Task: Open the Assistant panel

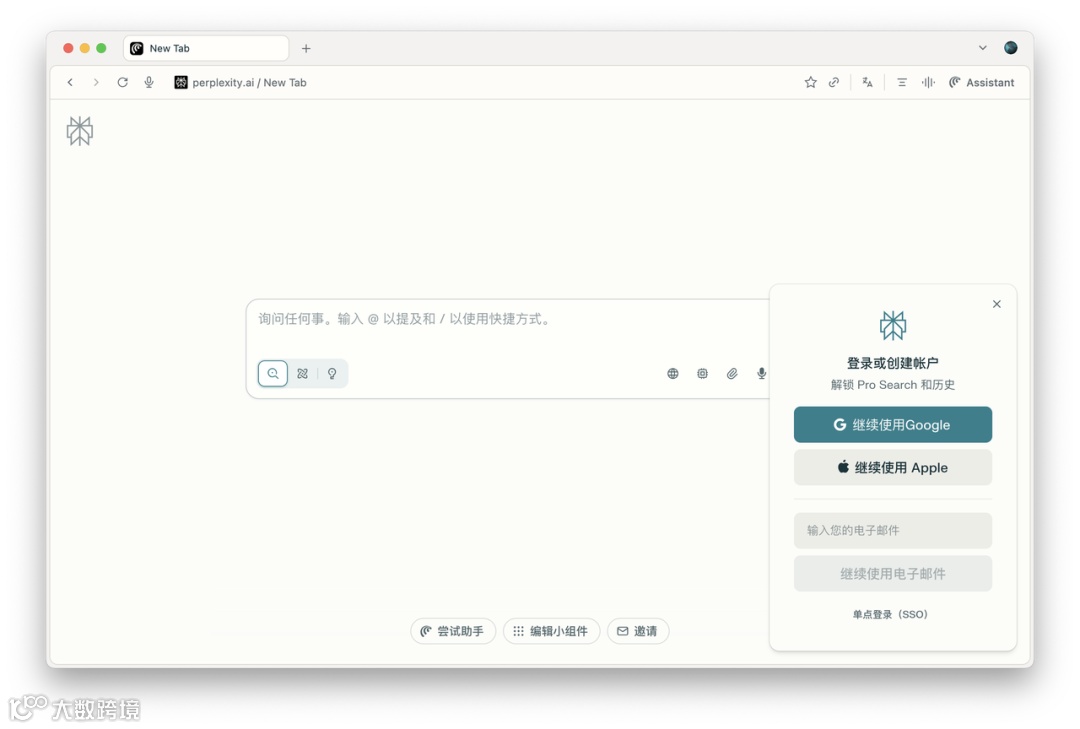Action: [982, 82]
